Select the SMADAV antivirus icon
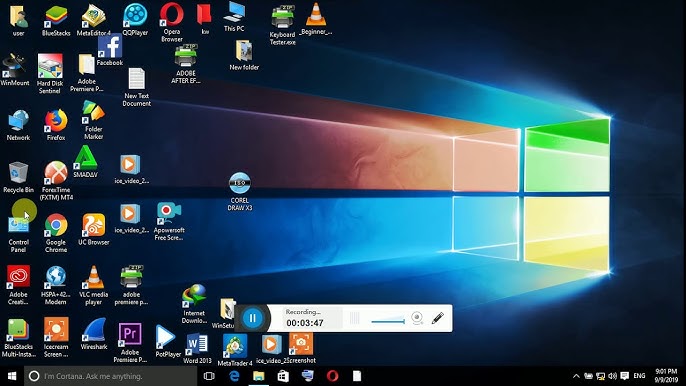Image resolution: width=686 pixels, height=386 pixels. pyautogui.click(x=85, y=162)
